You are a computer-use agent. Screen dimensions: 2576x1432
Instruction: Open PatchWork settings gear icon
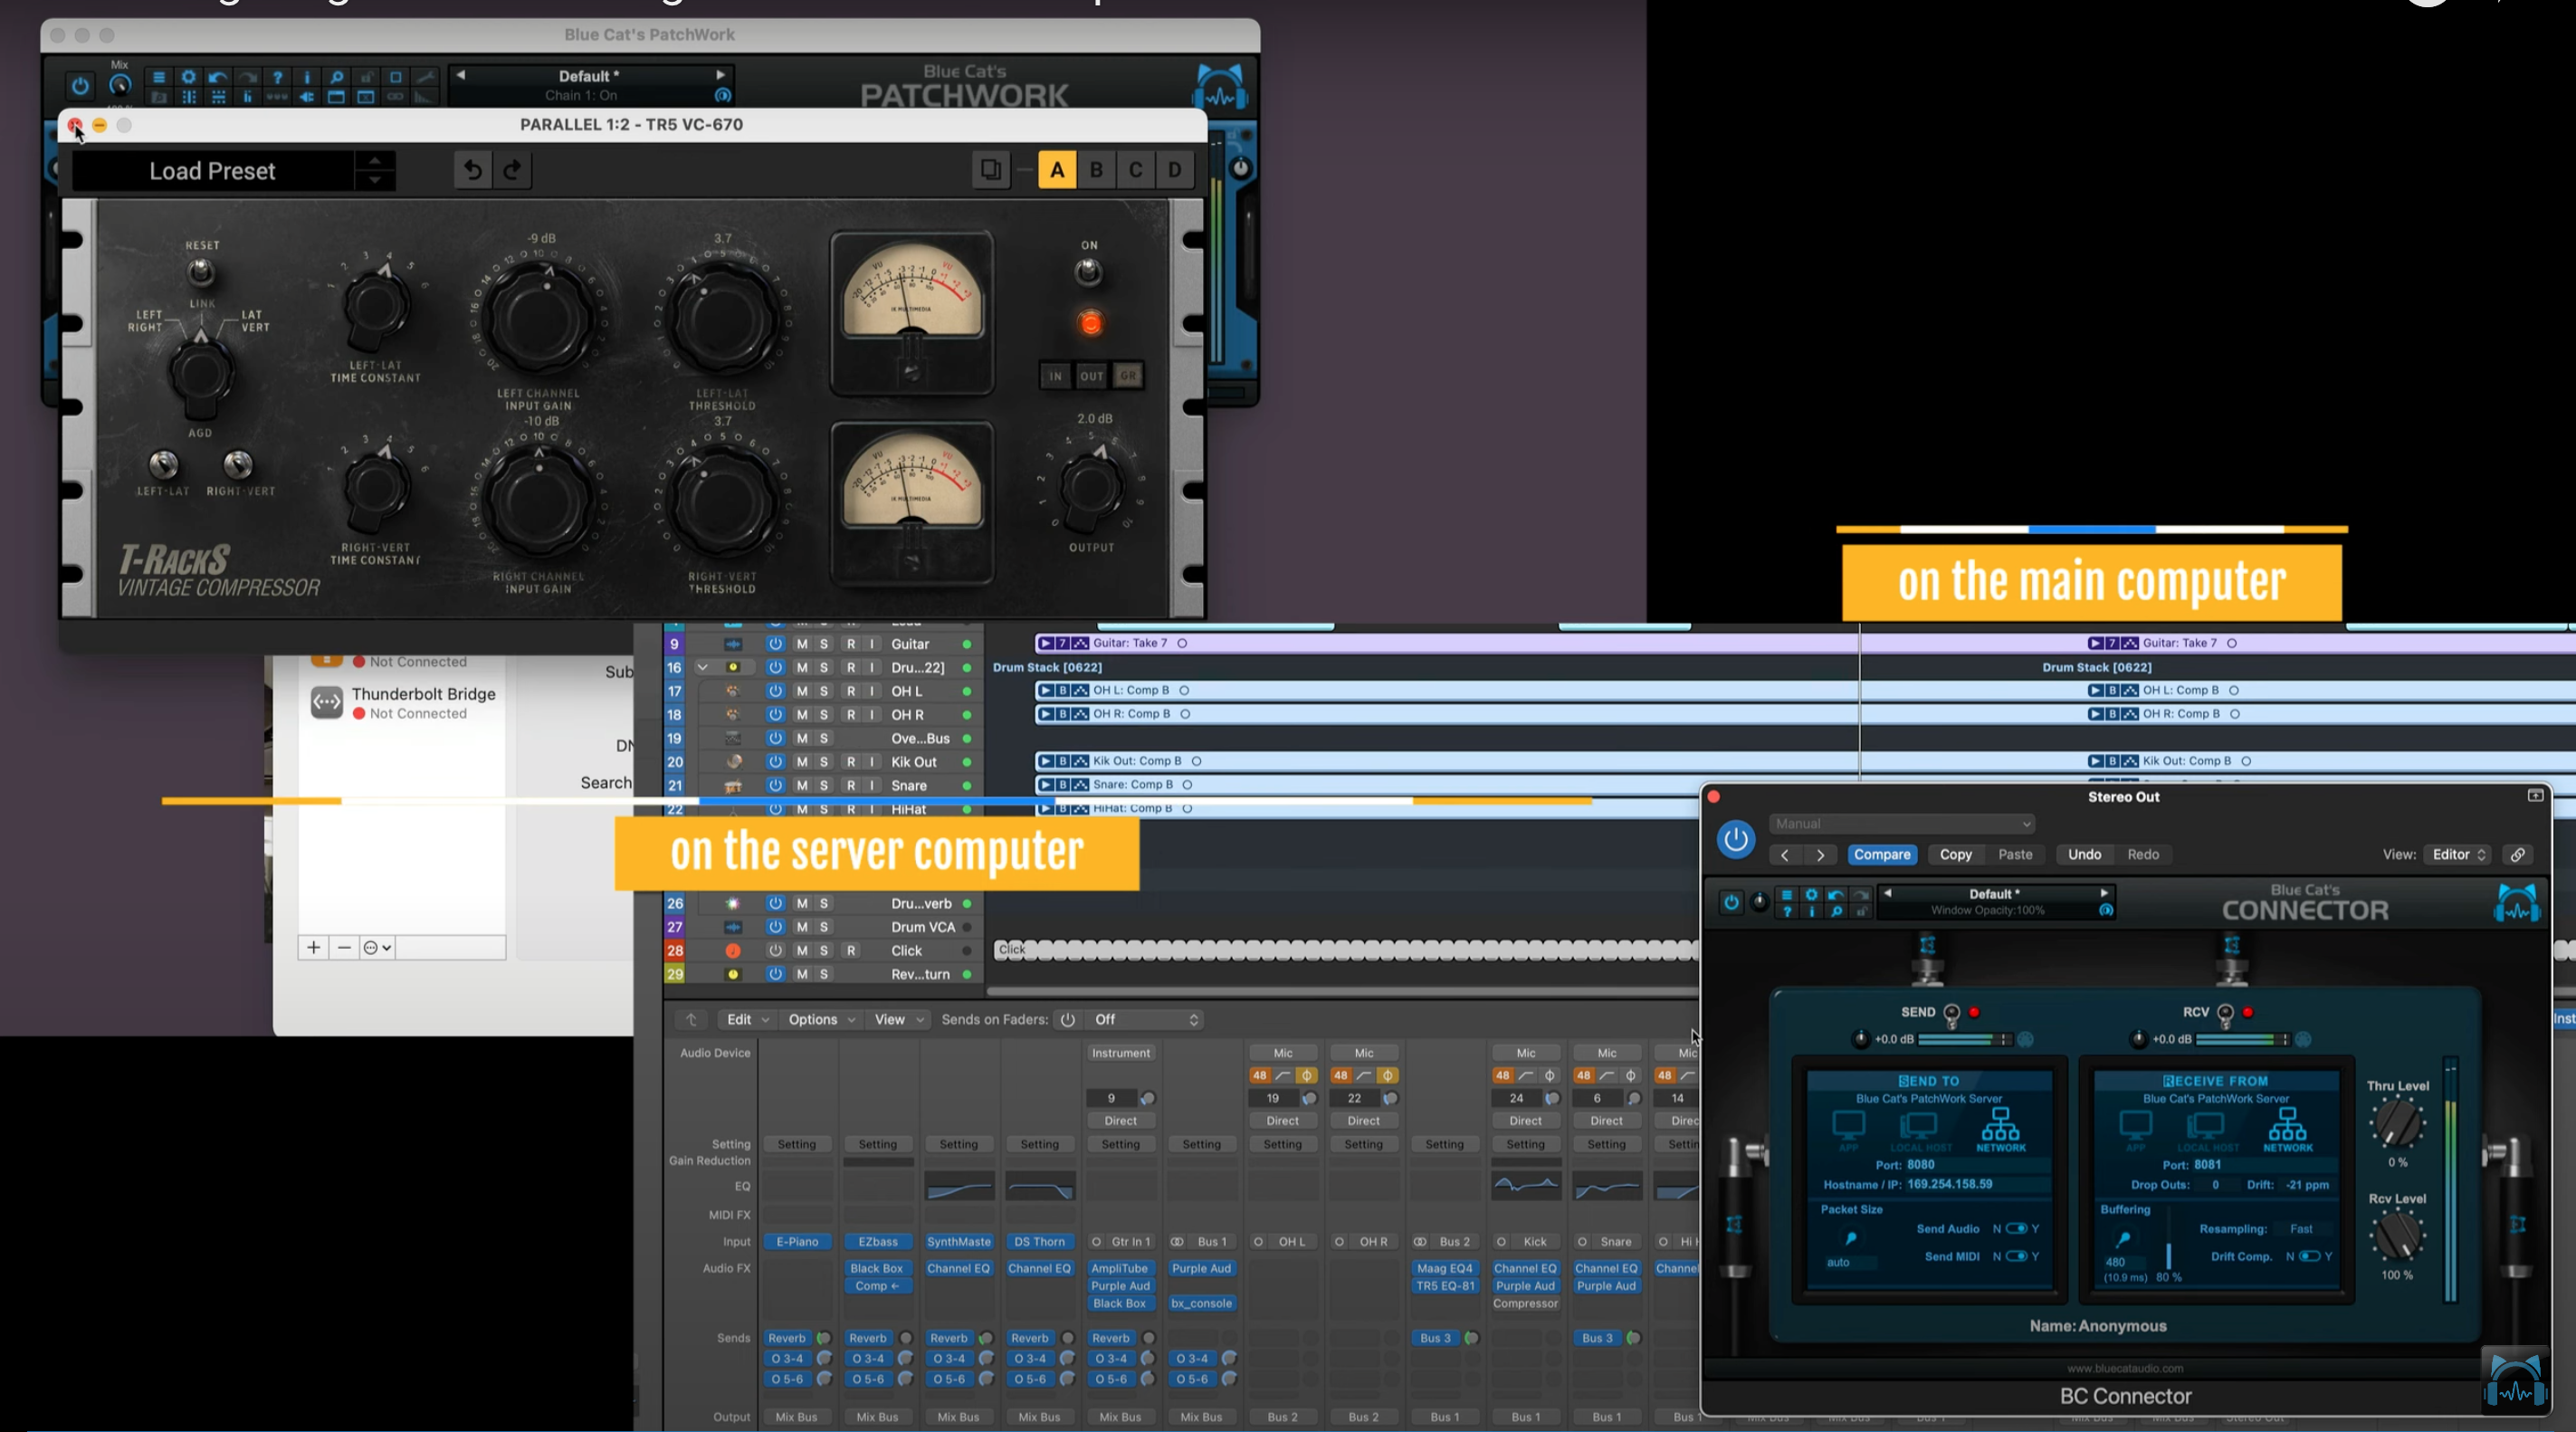click(x=188, y=77)
